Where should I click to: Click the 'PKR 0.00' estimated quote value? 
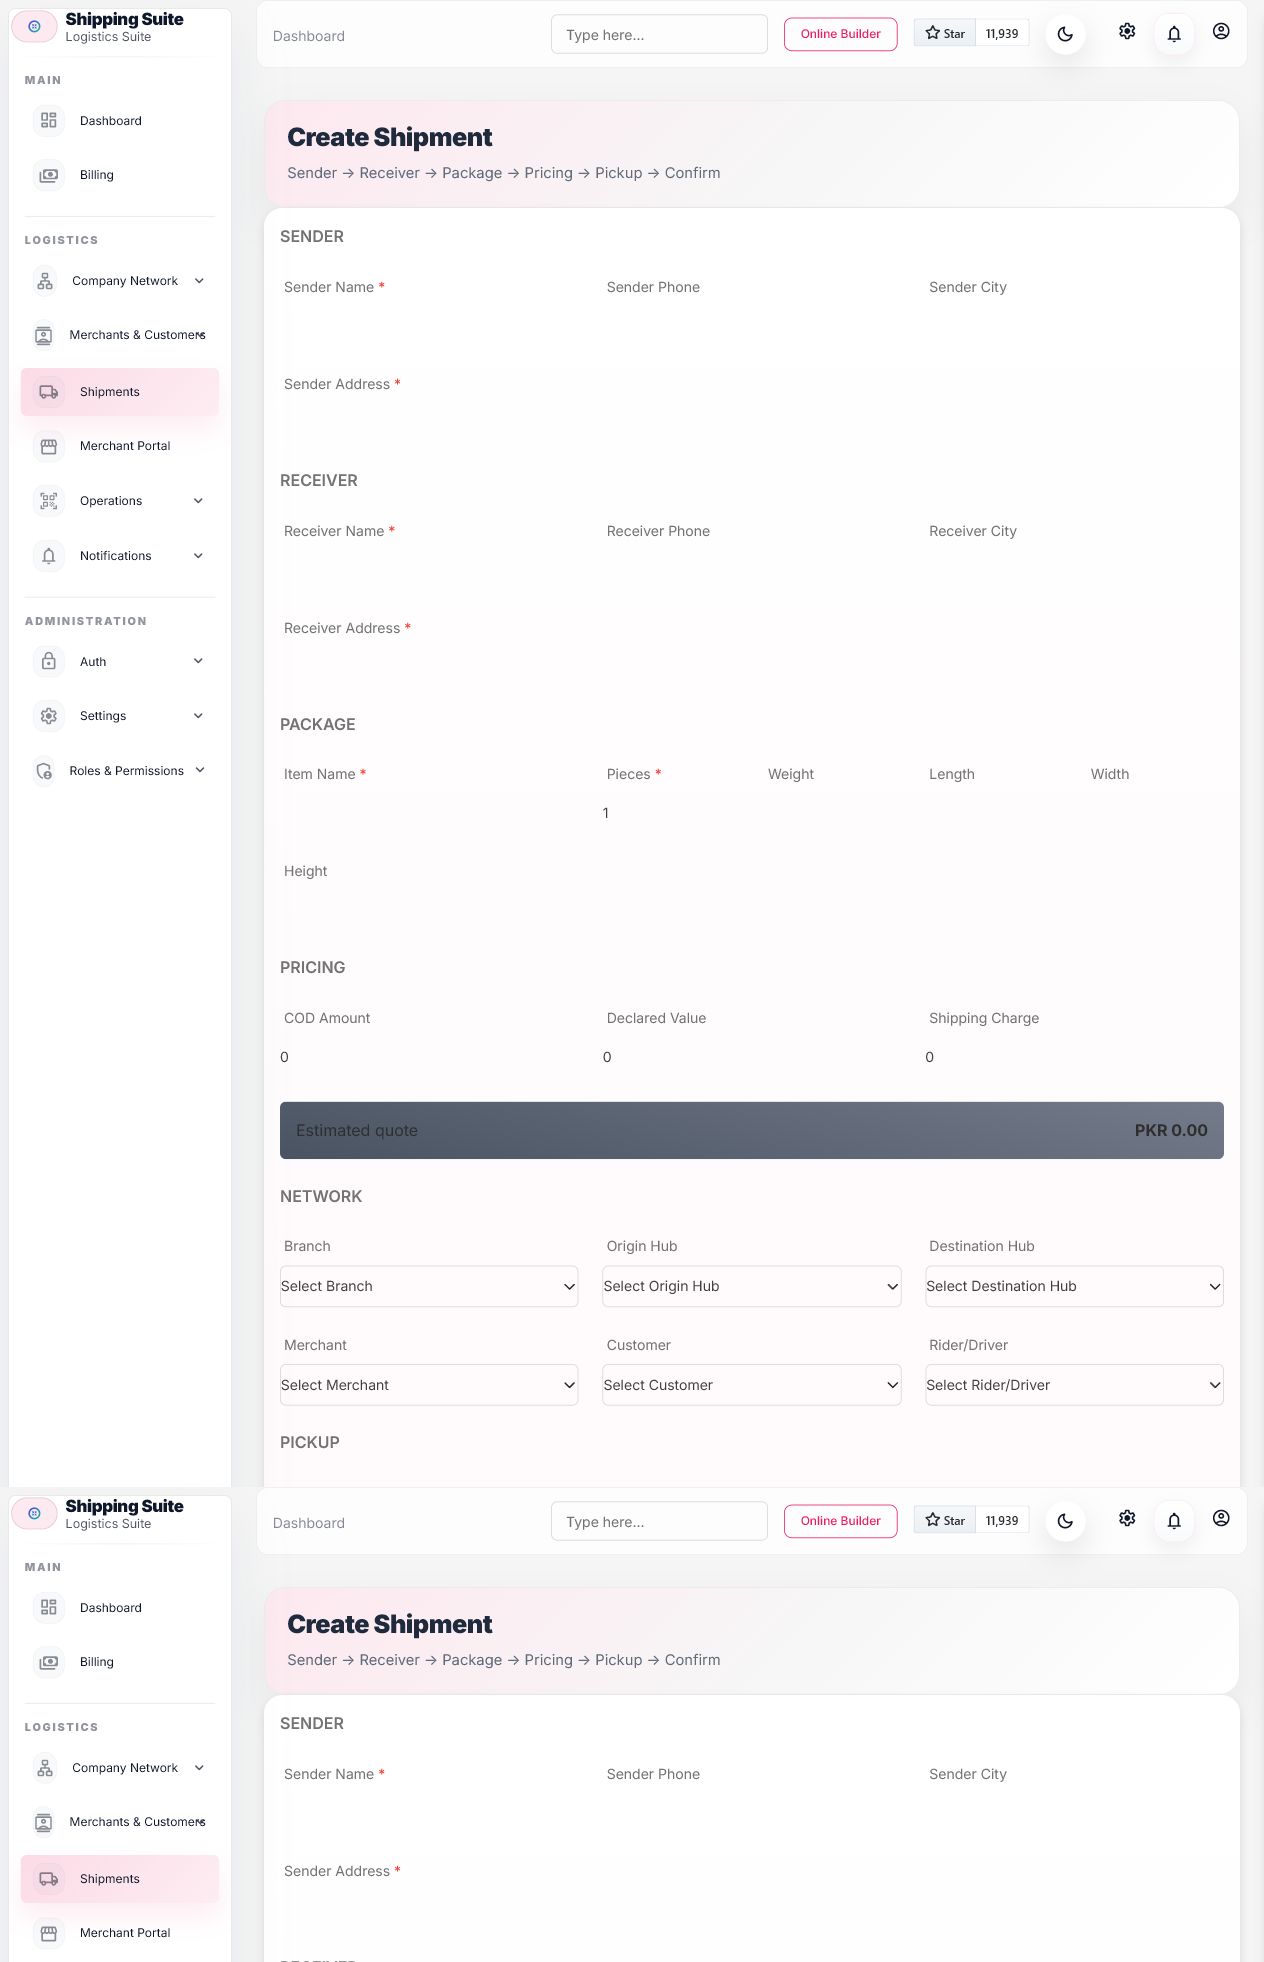1171,1130
